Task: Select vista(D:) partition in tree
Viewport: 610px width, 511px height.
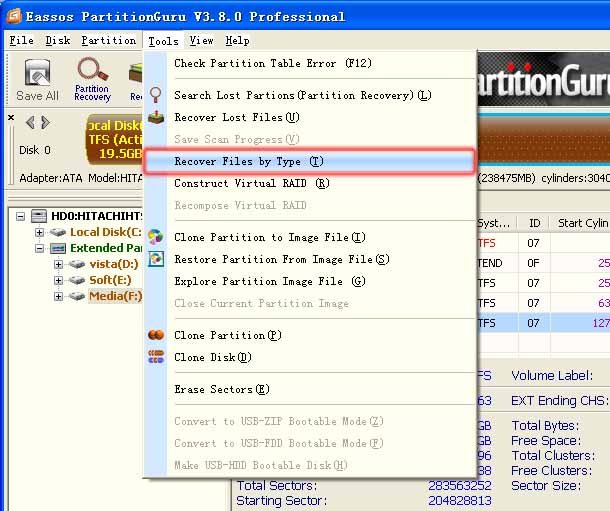Action: (114, 264)
